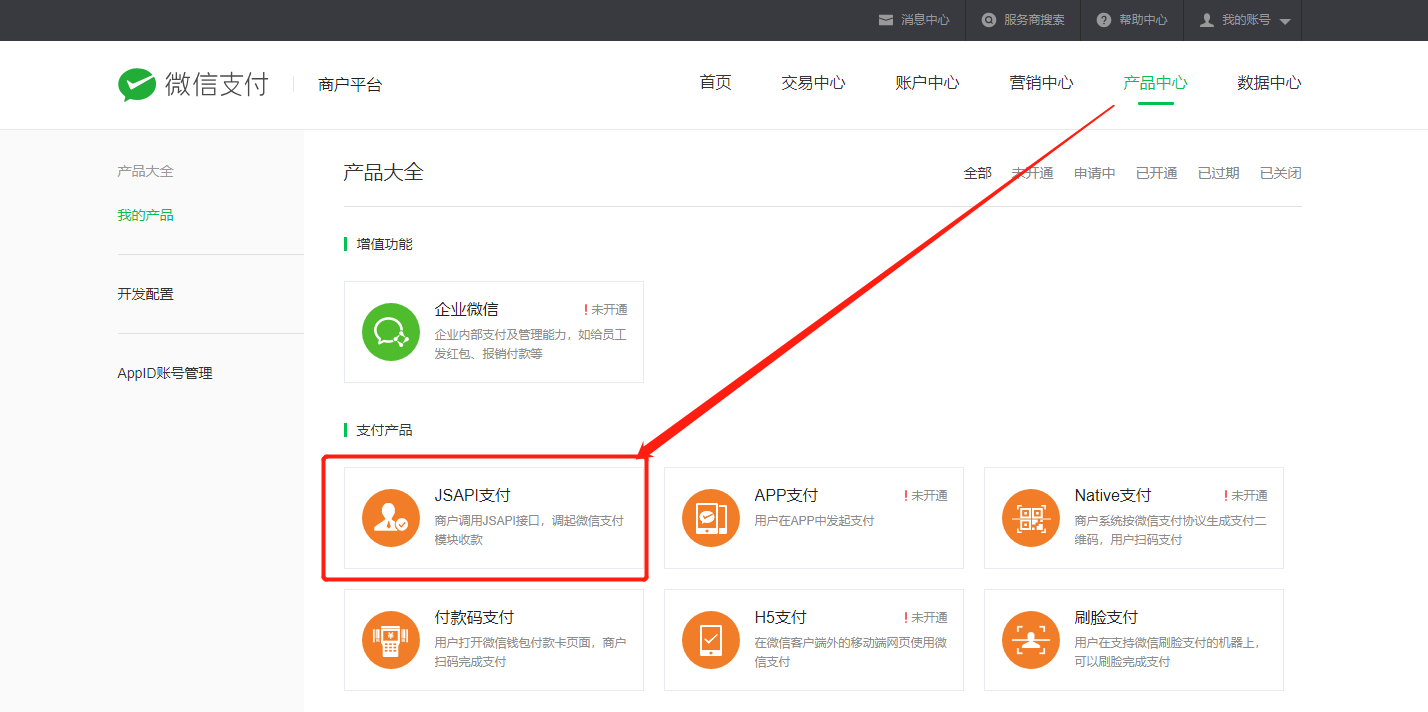Image resolution: width=1428 pixels, height=712 pixels.
Task: Click the H5支付 orange tablet icon
Action: (711, 640)
